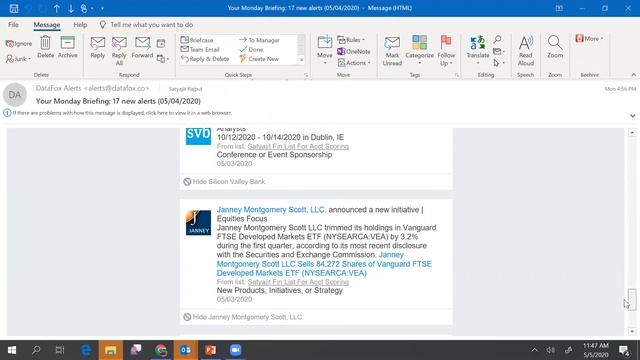640x360 pixels.
Task: Collapse the ribbon with the chevron
Action: click(633, 75)
